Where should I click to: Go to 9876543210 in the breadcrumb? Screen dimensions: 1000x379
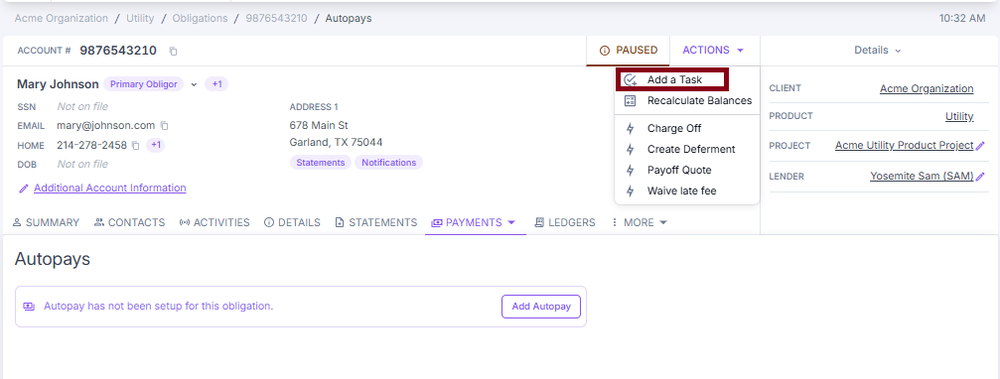(276, 19)
